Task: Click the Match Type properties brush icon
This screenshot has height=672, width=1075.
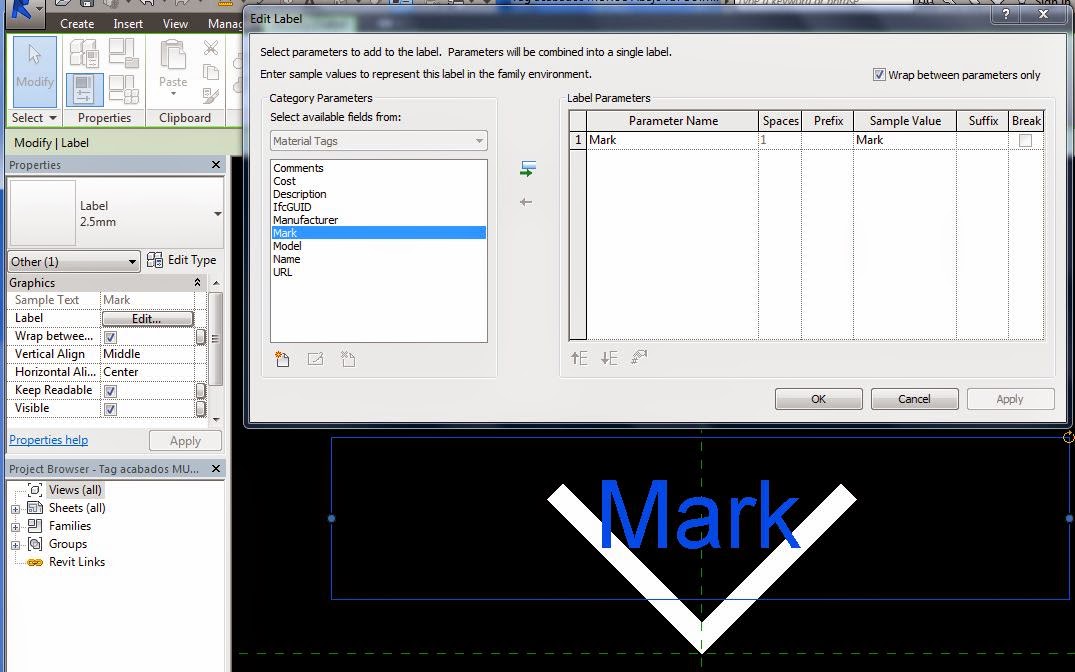Action: coord(211,95)
